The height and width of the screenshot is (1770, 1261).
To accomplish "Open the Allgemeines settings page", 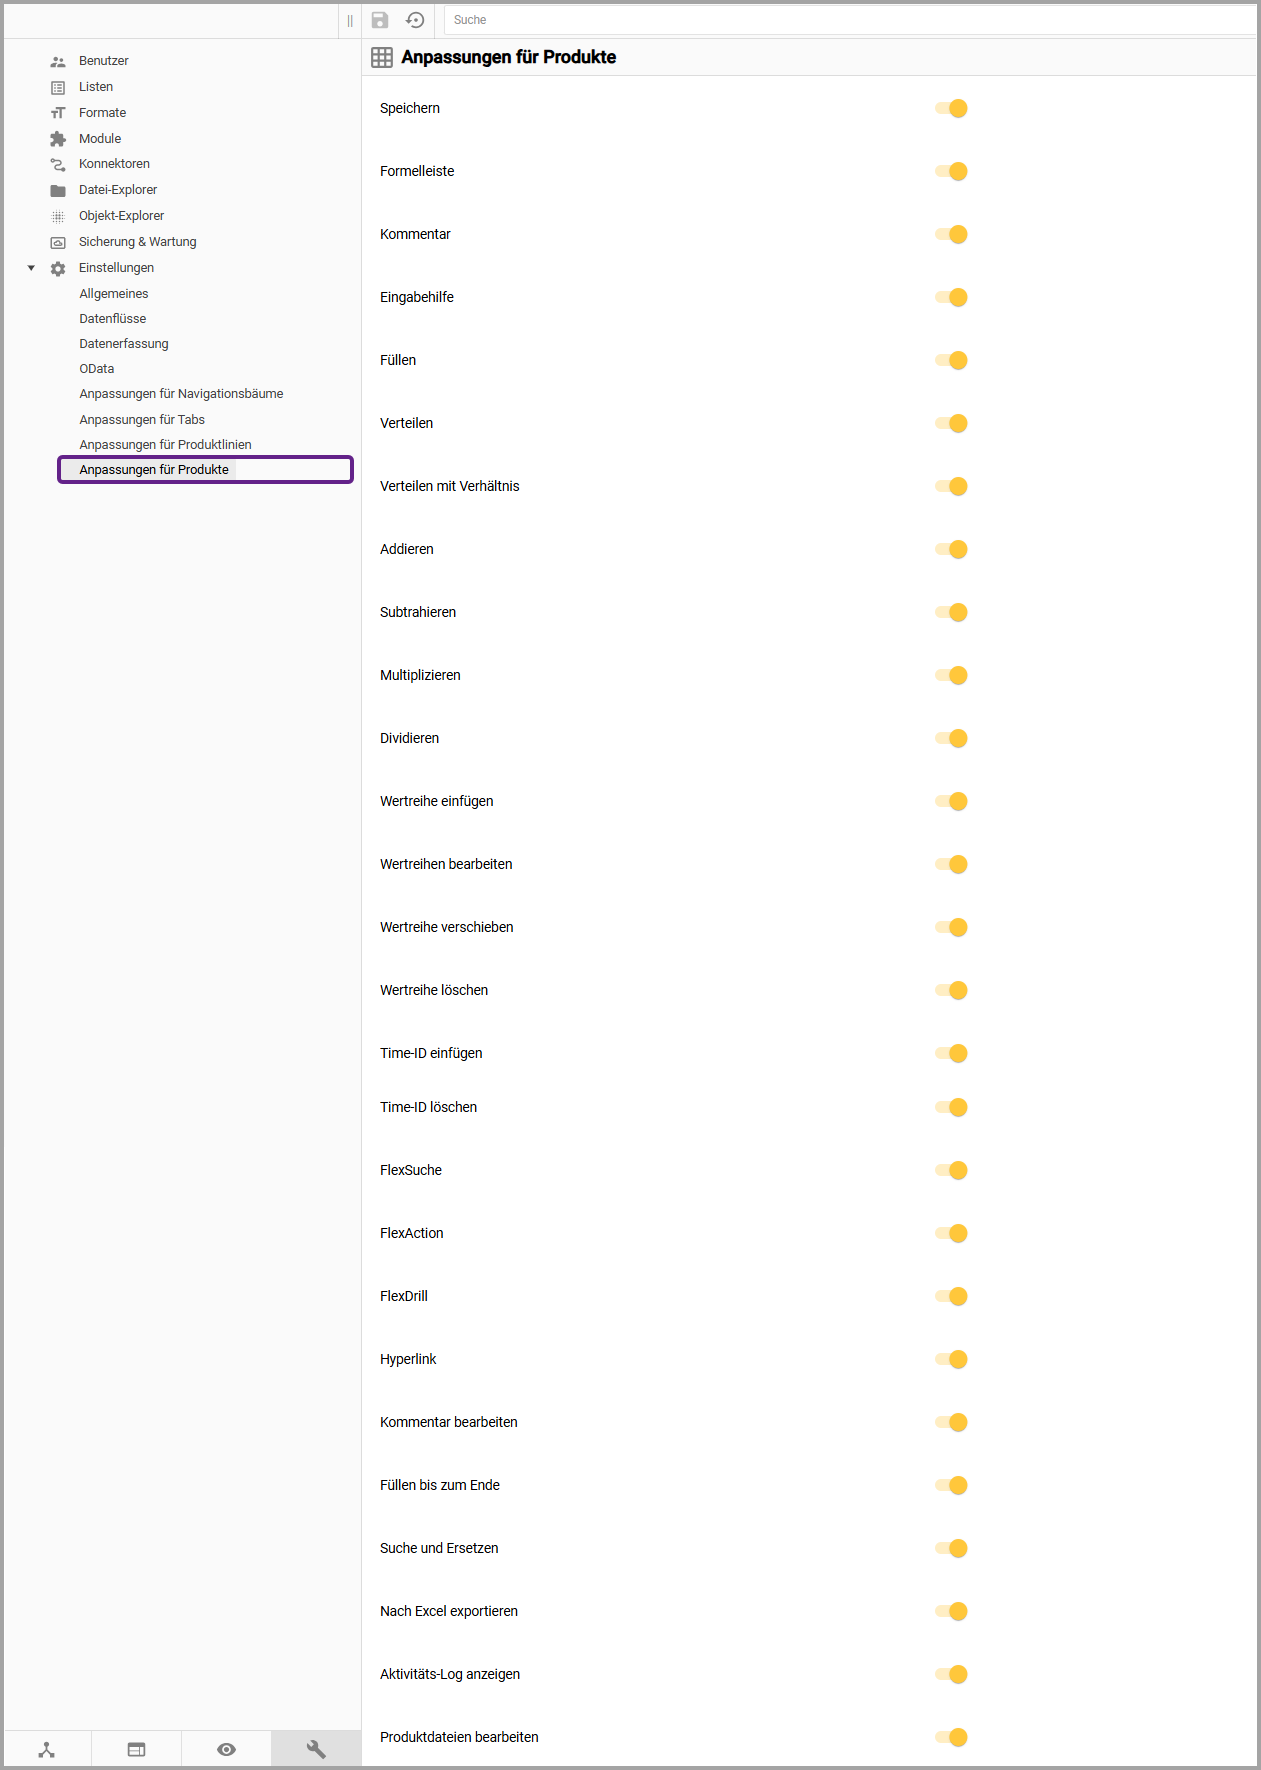I will [x=114, y=294].
